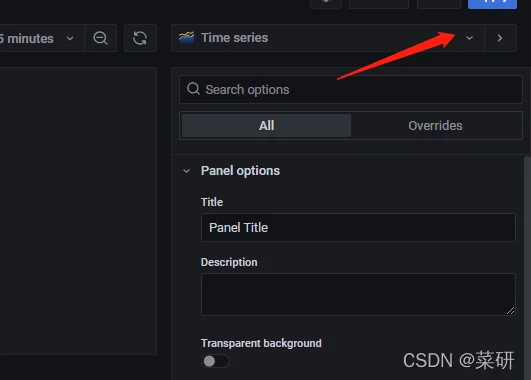This screenshot has height=380, width=531.
Task: Toggle the Transparent background switch
Action: coord(215,361)
